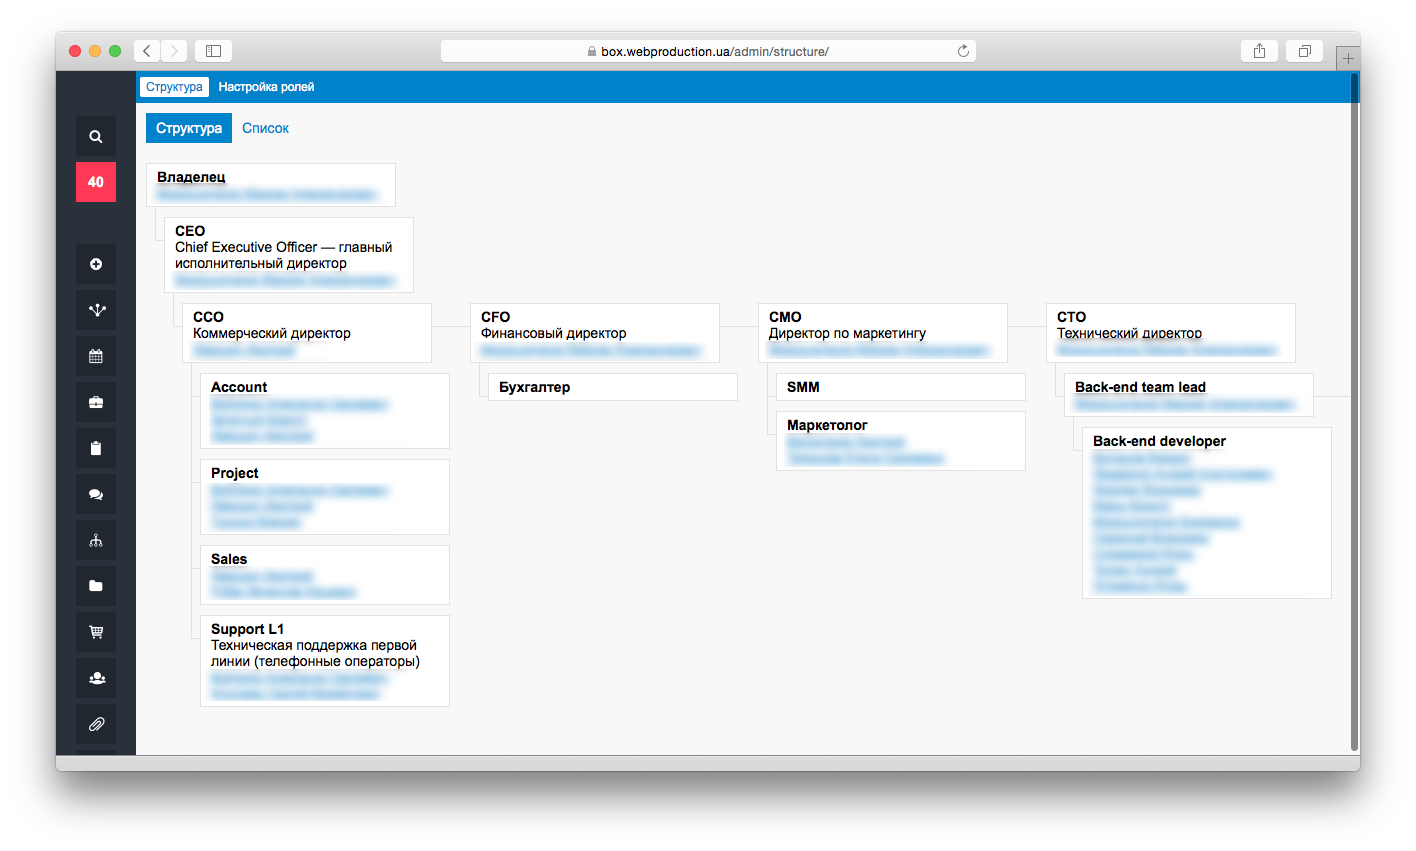This screenshot has height=851, width=1416.
Task: Click the Sales role title
Action: [229, 559]
